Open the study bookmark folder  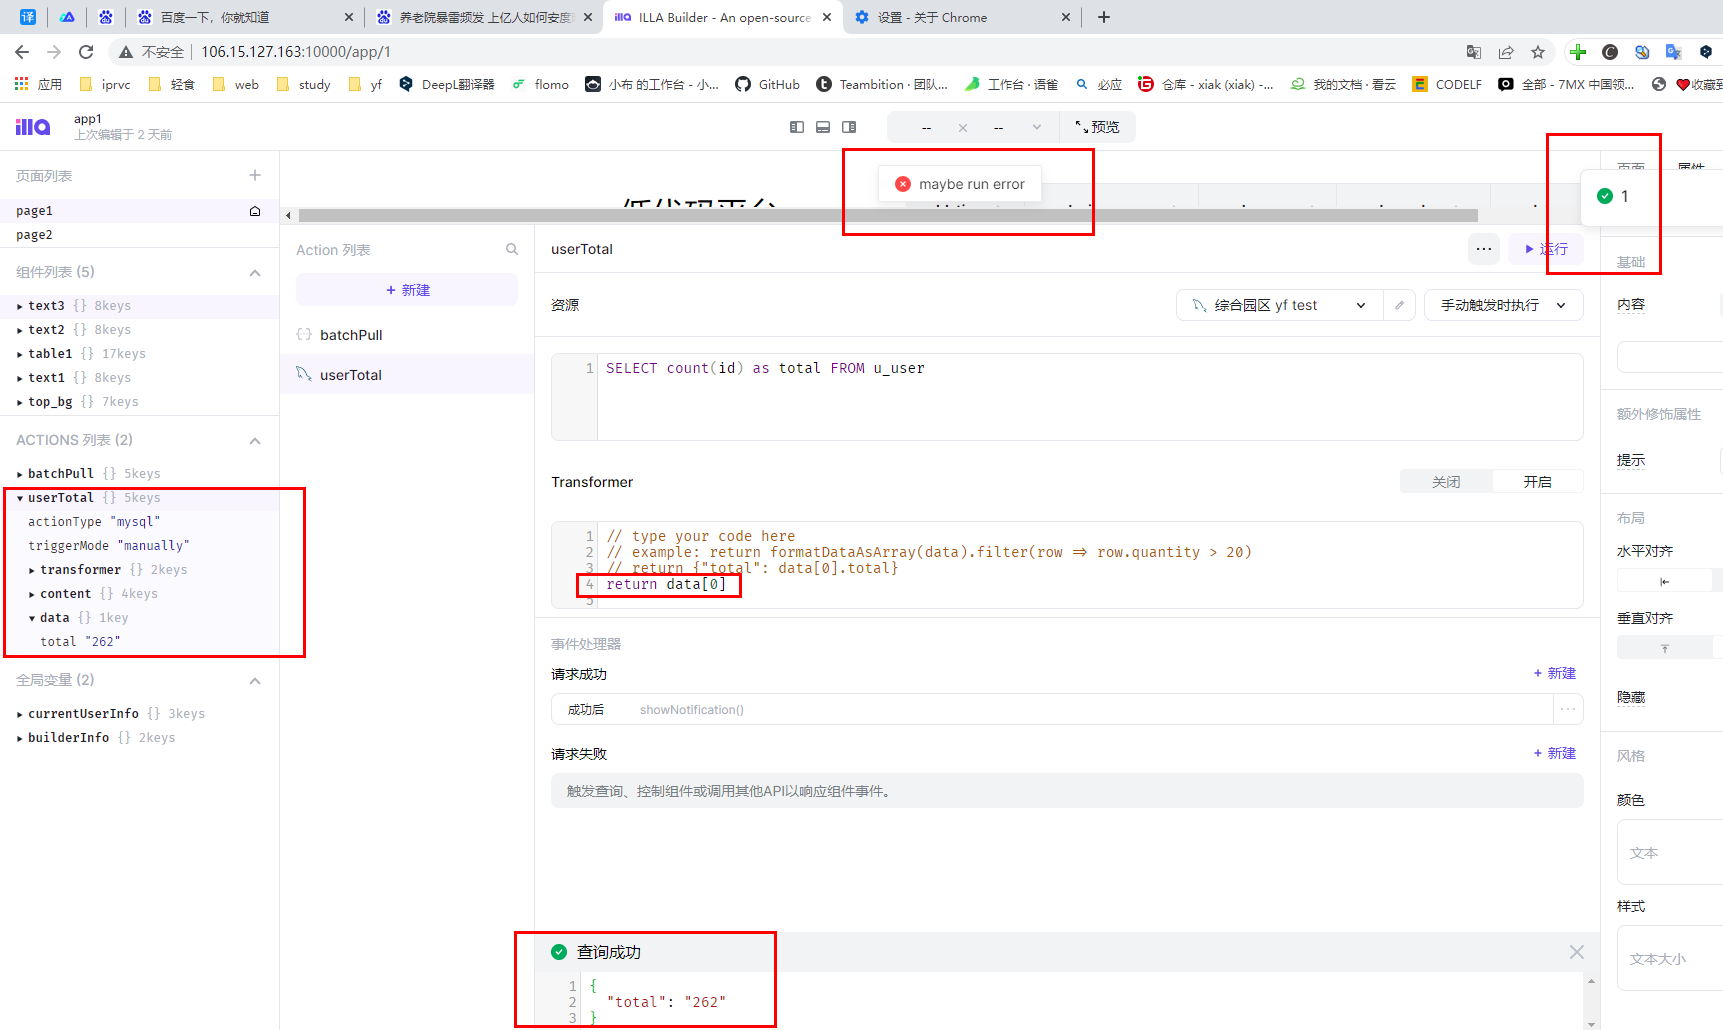click(304, 84)
